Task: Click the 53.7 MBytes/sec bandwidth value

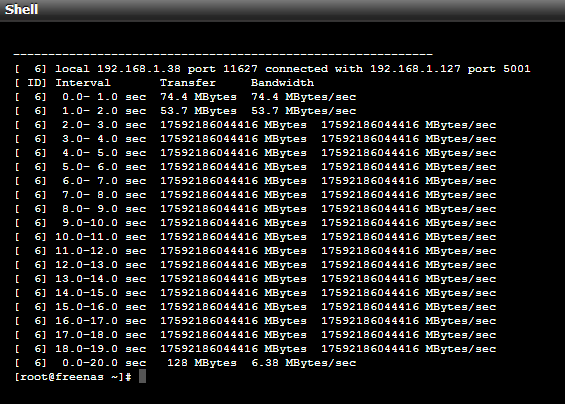Action: (304, 111)
